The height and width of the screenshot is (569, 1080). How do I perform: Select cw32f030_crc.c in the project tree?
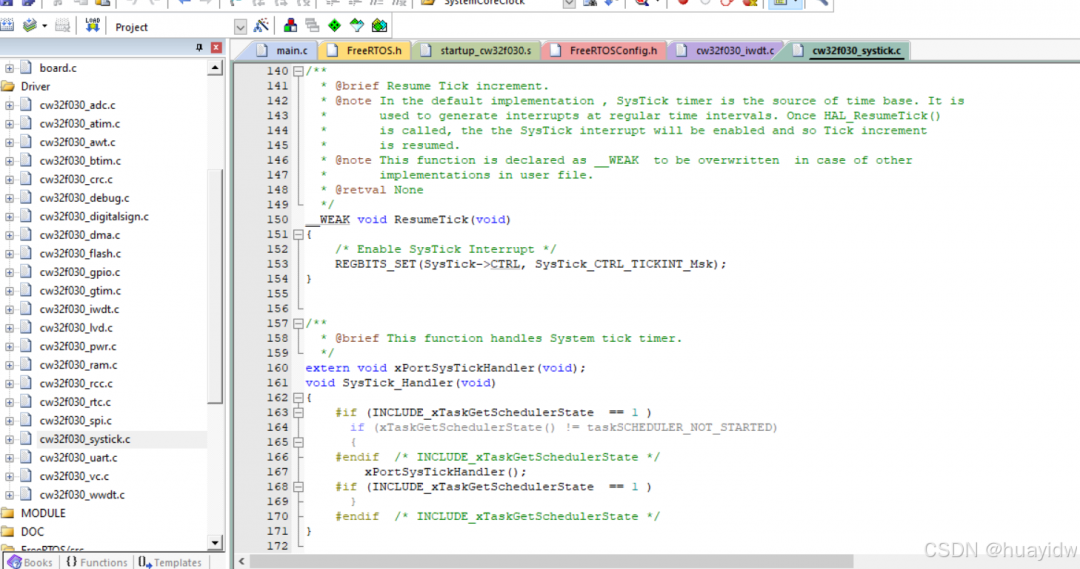click(x=76, y=179)
